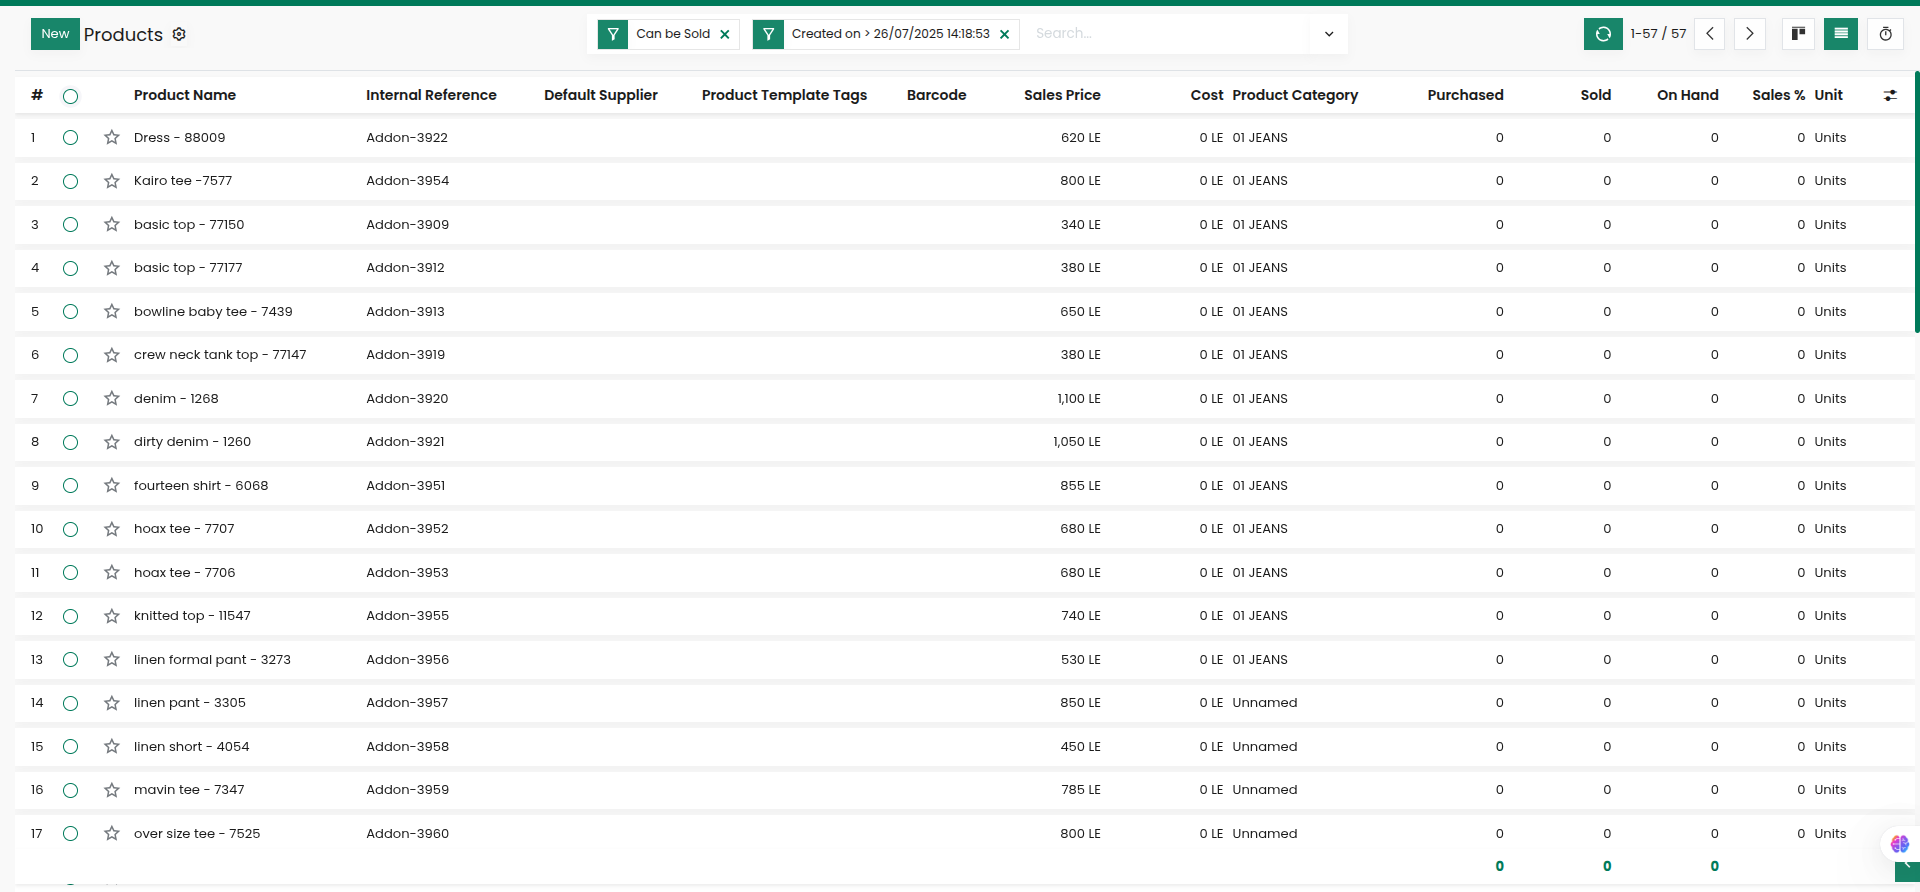Toggle the select-all rows checkbox in header
The image size is (1920, 892).
pyautogui.click(x=70, y=96)
